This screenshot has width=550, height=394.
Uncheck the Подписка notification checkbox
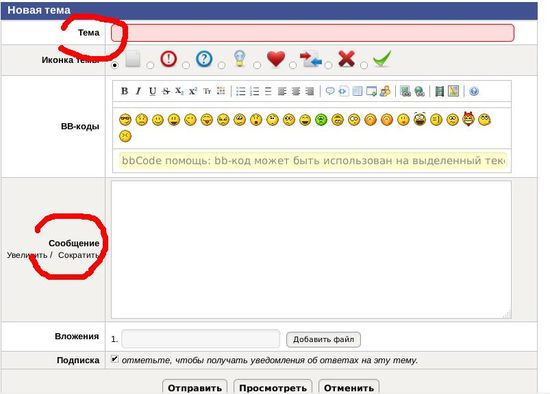coord(114,359)
